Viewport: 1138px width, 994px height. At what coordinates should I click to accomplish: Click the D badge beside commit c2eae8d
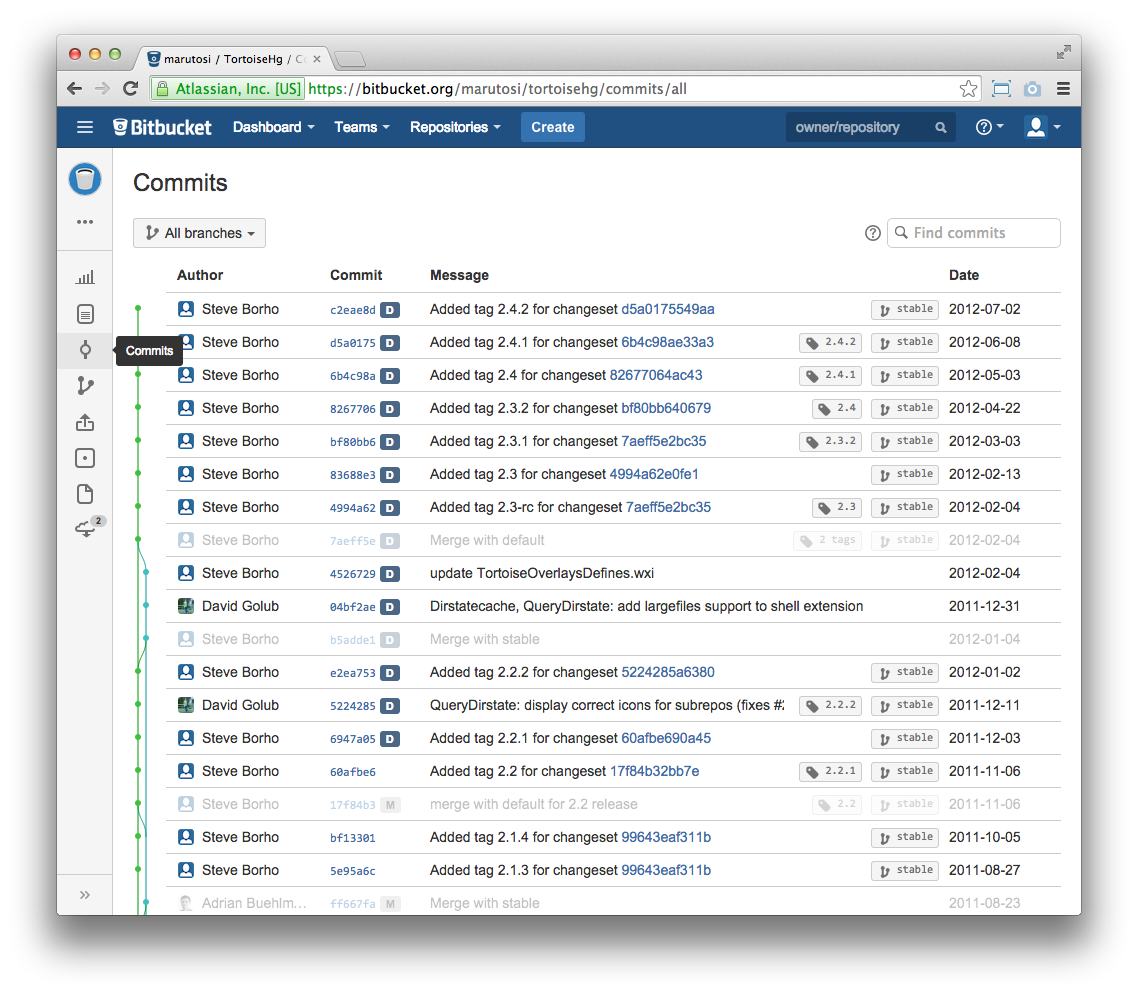(390, 310)
